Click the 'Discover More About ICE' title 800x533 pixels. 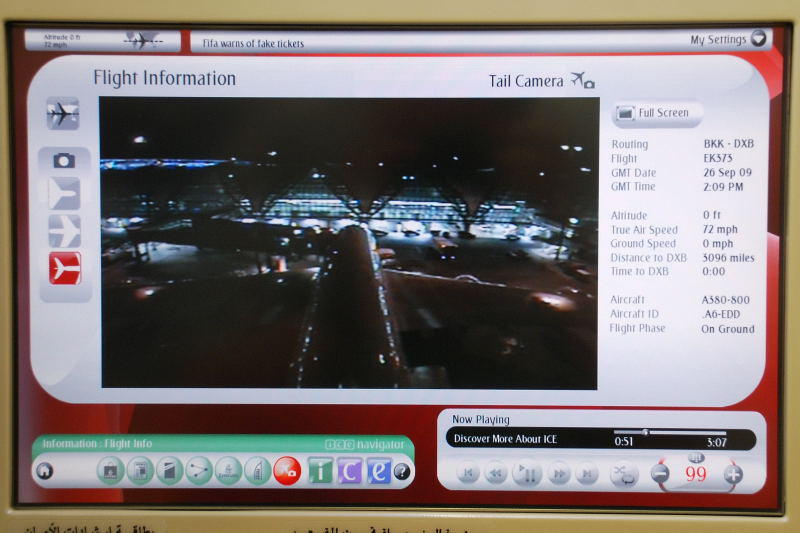pos(505,439)
